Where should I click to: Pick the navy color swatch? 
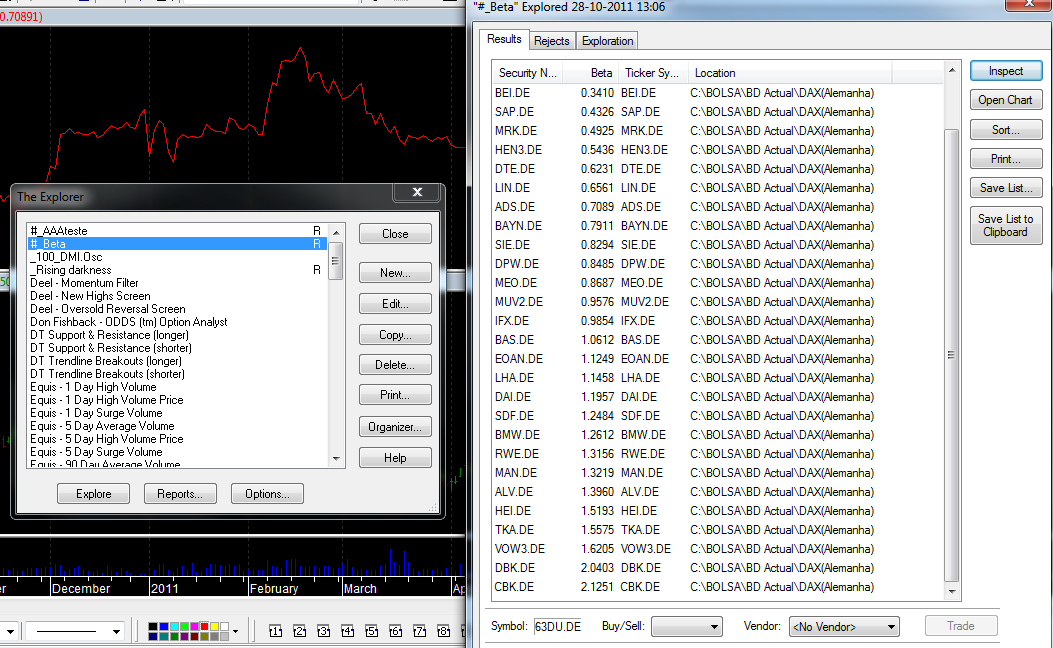click(x=153, y=636)
